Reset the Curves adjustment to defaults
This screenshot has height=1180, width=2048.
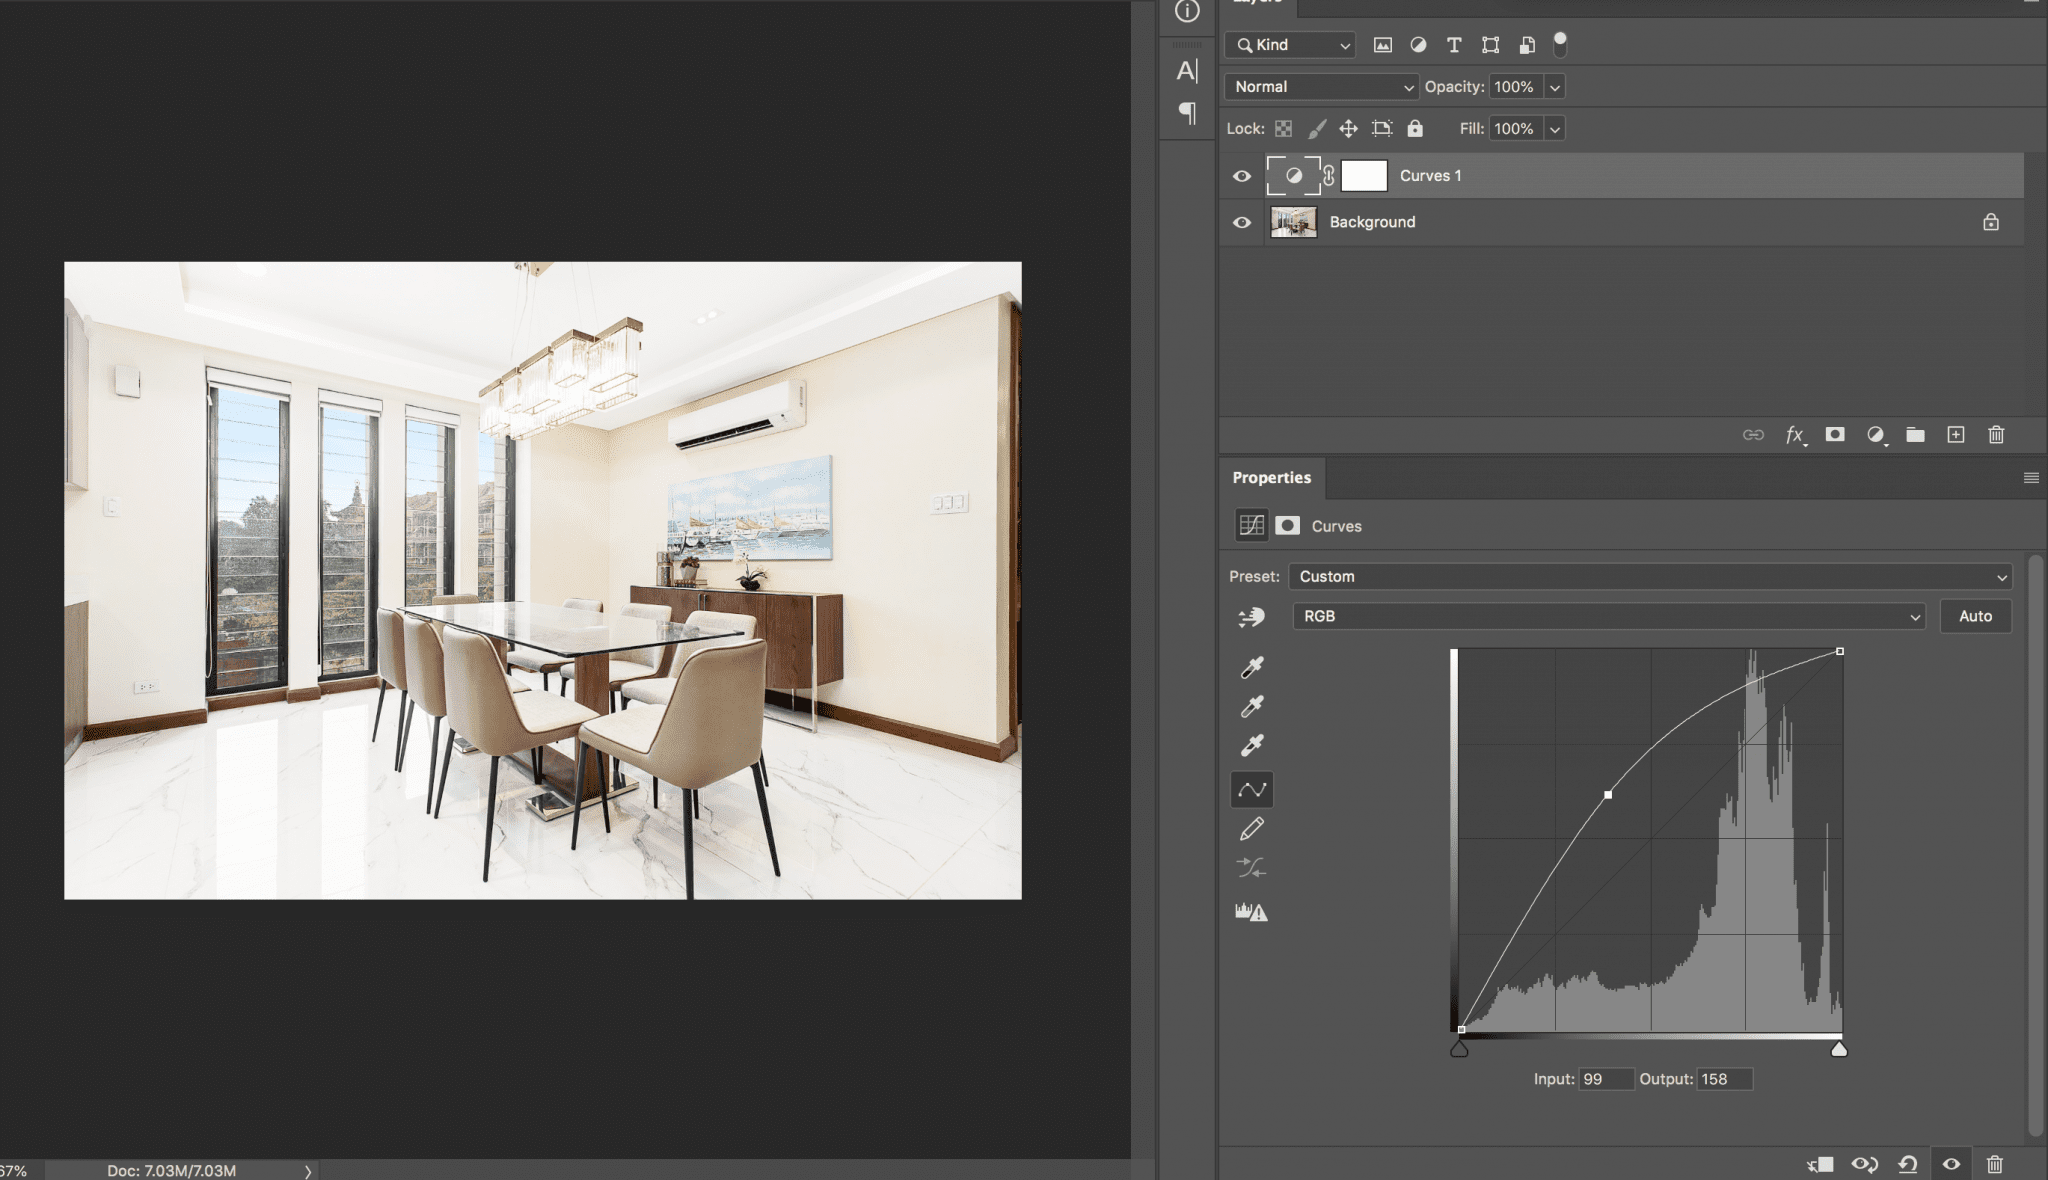(x=1908, y=1163)
